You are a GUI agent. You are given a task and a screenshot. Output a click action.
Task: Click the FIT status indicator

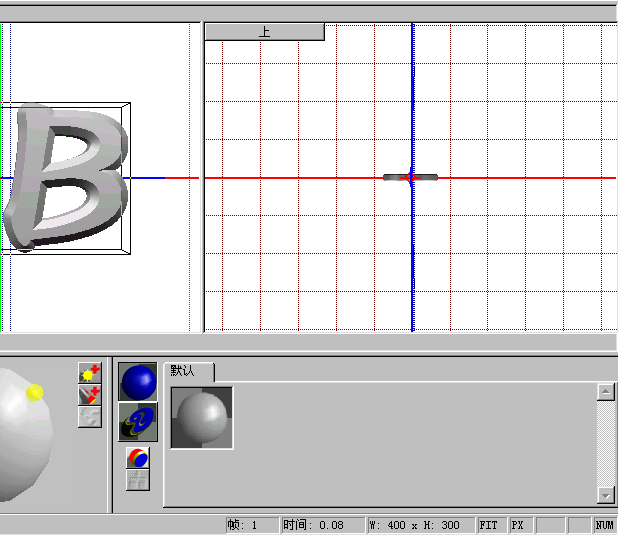491,525
